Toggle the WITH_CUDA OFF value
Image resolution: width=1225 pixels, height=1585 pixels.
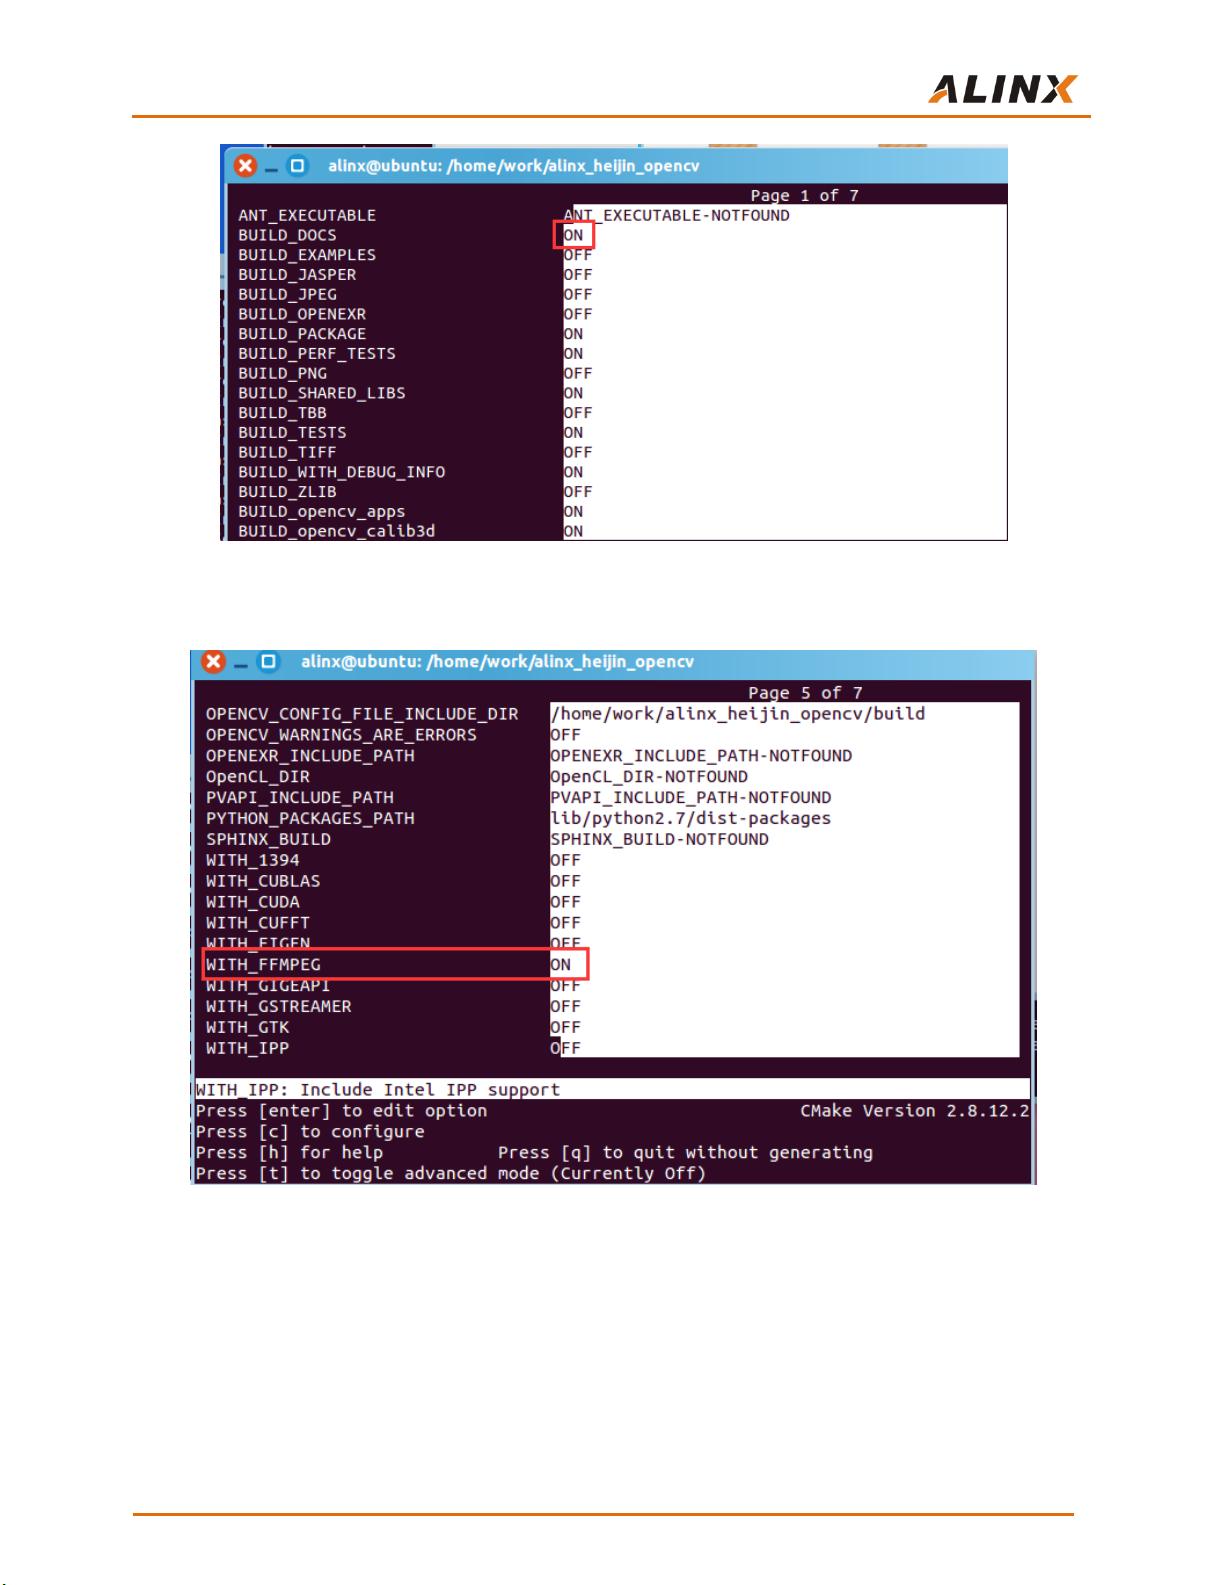click(565, 902)
